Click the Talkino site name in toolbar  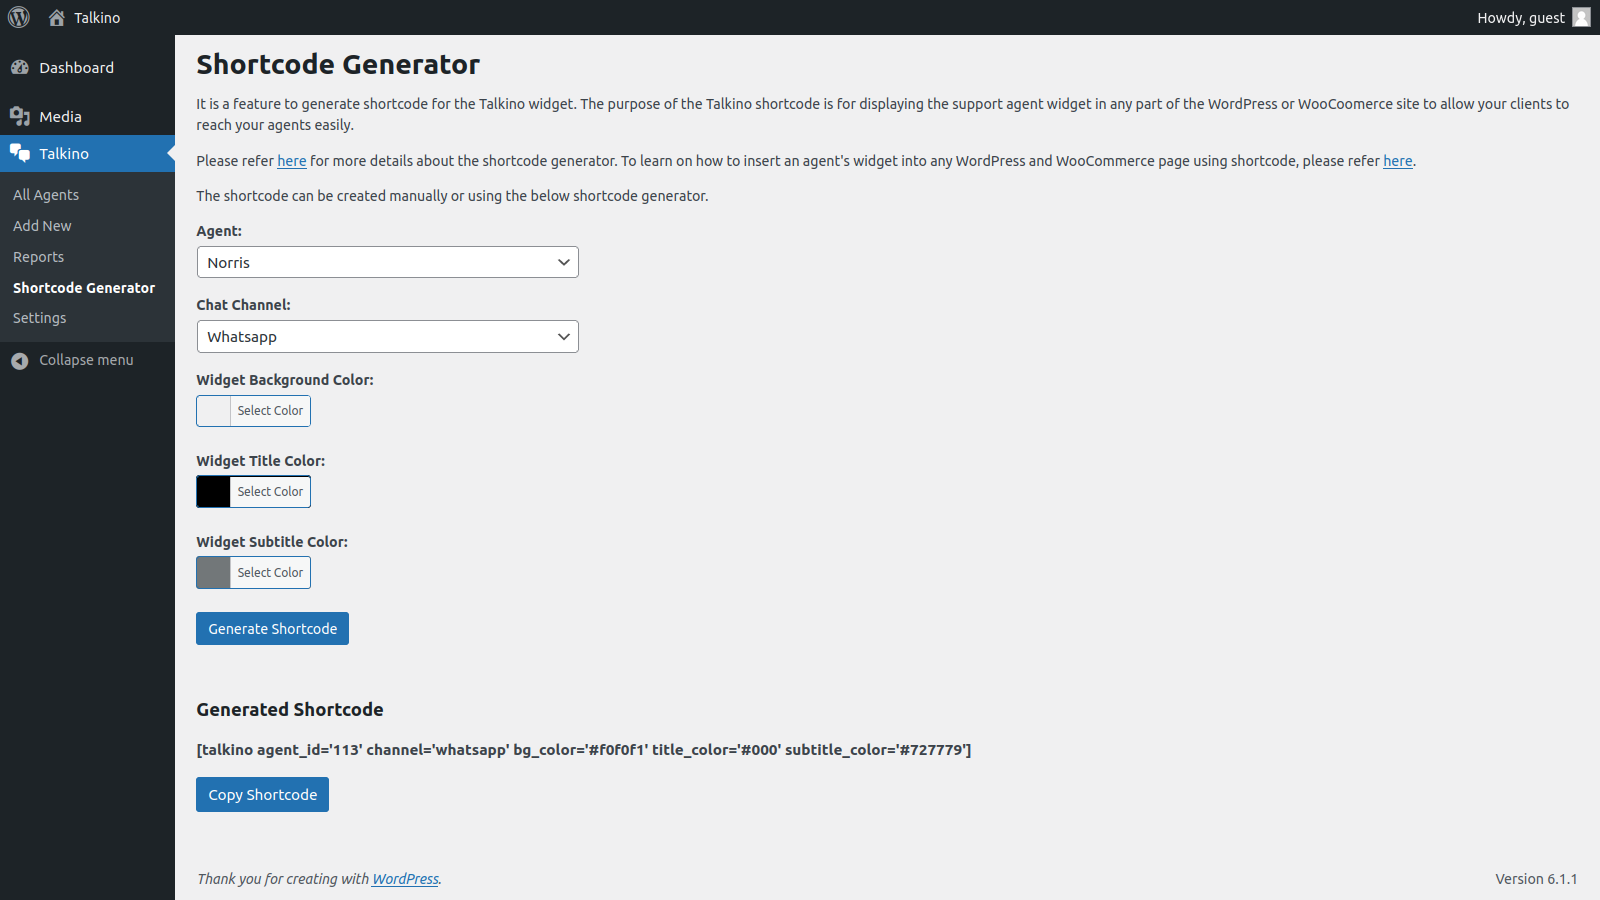(97, 18)
